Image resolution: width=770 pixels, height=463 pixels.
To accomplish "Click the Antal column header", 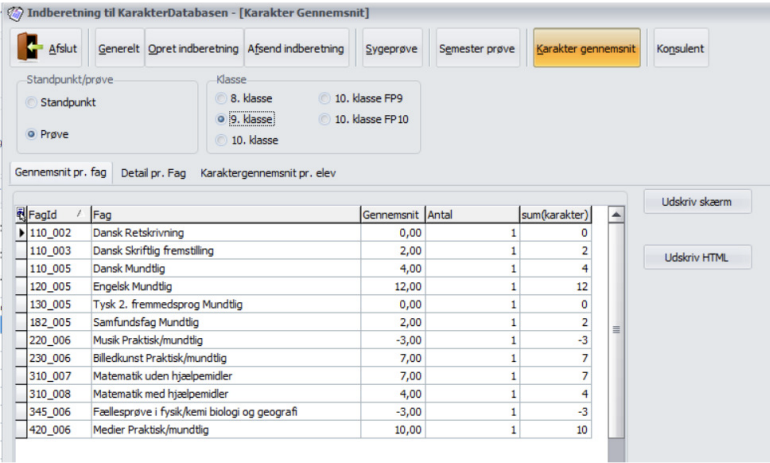I will click(x=472, y=215).
